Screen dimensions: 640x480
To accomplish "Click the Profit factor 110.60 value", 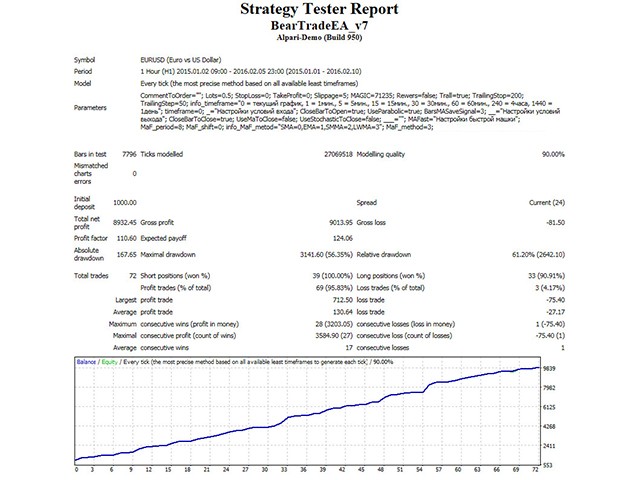I will (x=127, y=238).
